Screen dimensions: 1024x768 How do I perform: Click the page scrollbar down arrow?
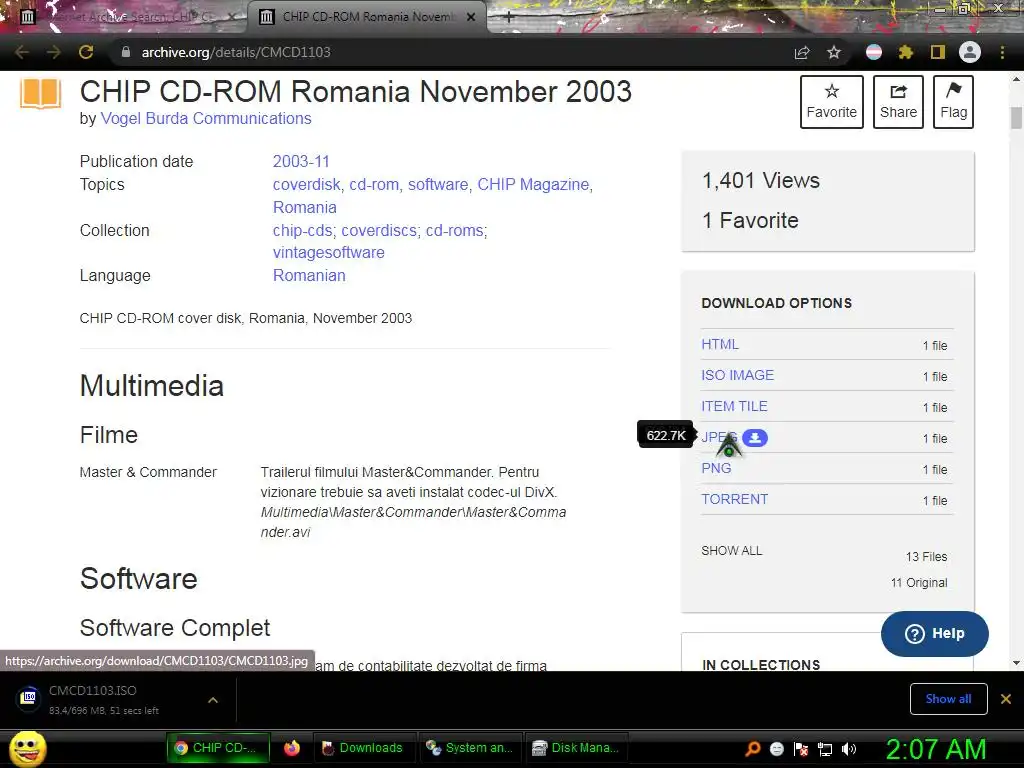[1016, 663]
